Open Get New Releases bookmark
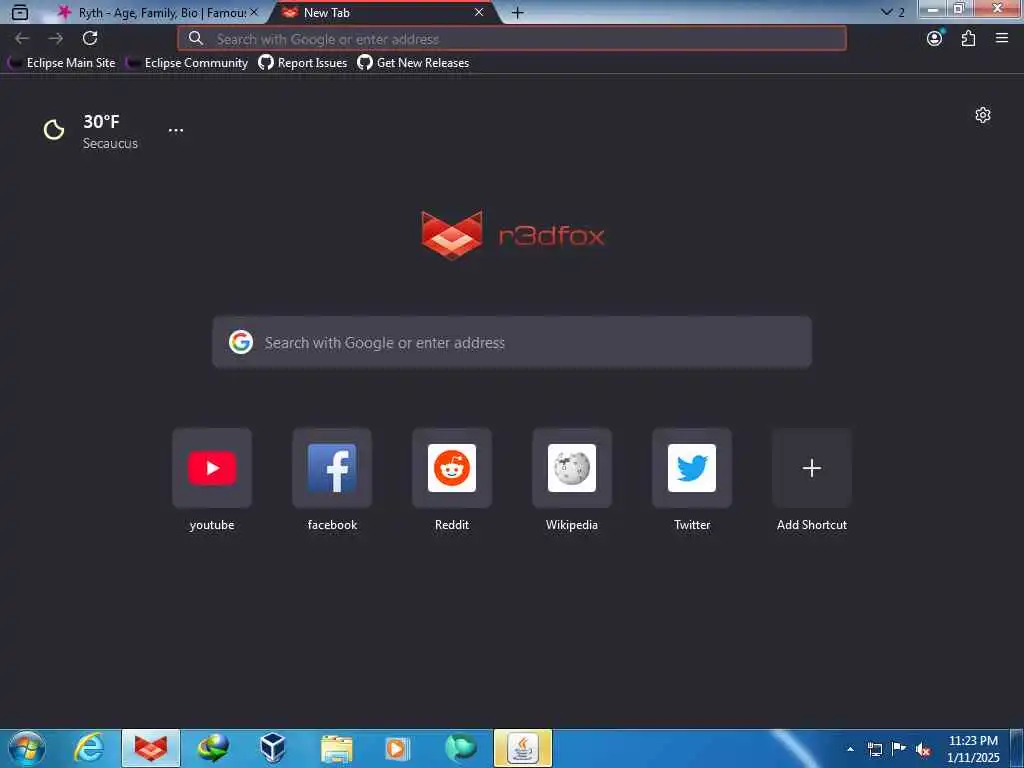 coord(413,63)
